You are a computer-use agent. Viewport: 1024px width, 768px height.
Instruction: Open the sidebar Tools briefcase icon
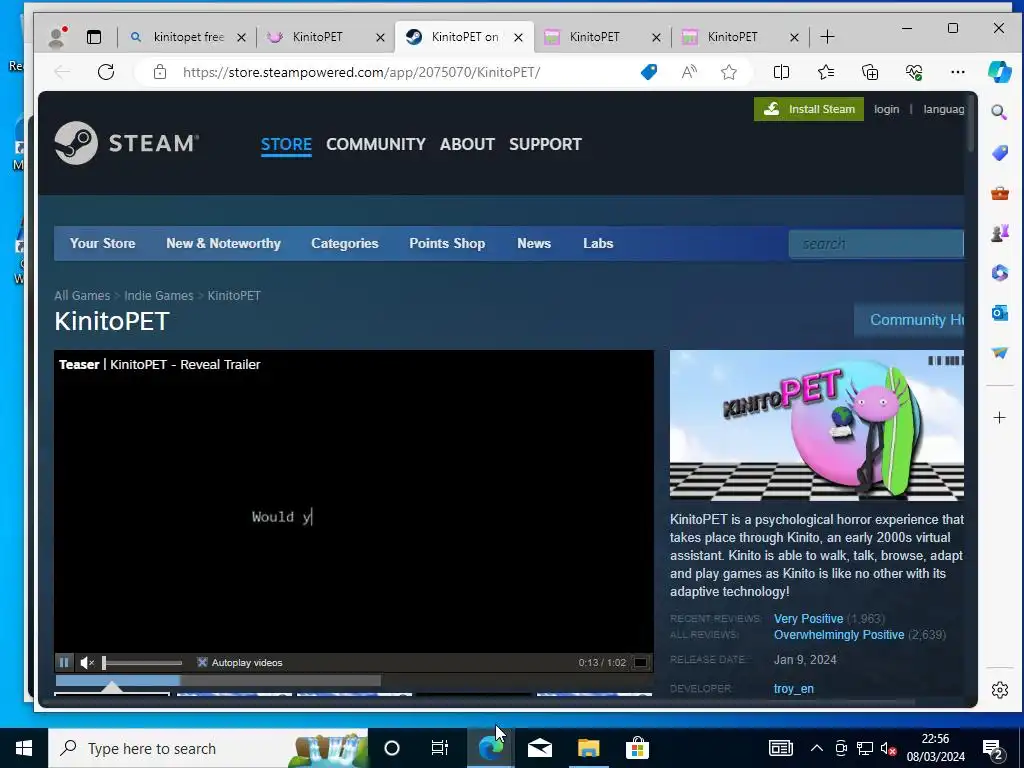tap(999, 193)
